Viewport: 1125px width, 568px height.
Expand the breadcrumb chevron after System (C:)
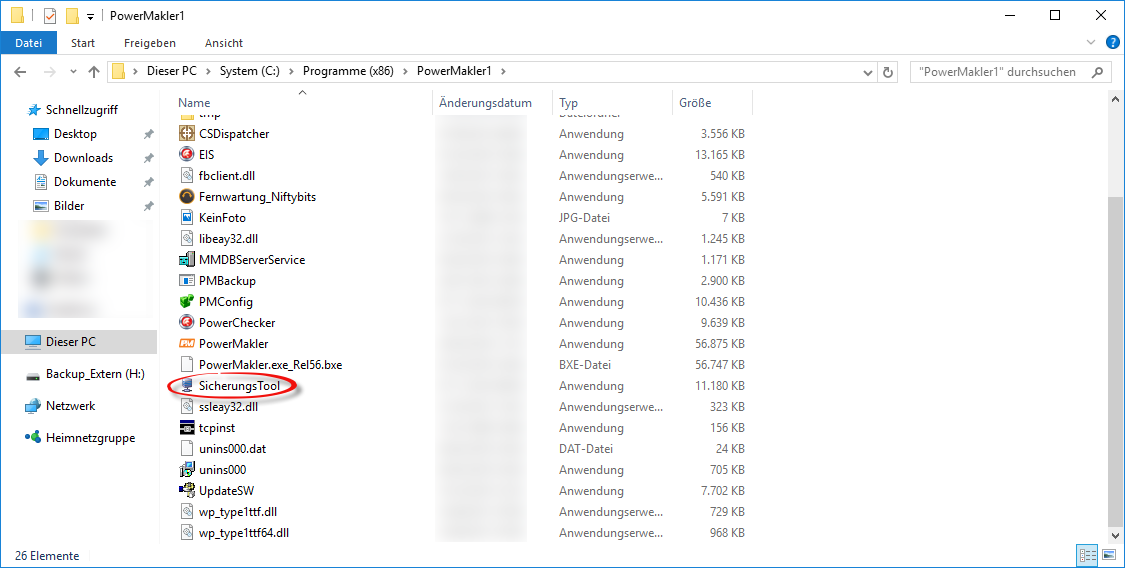pos(291,71)
